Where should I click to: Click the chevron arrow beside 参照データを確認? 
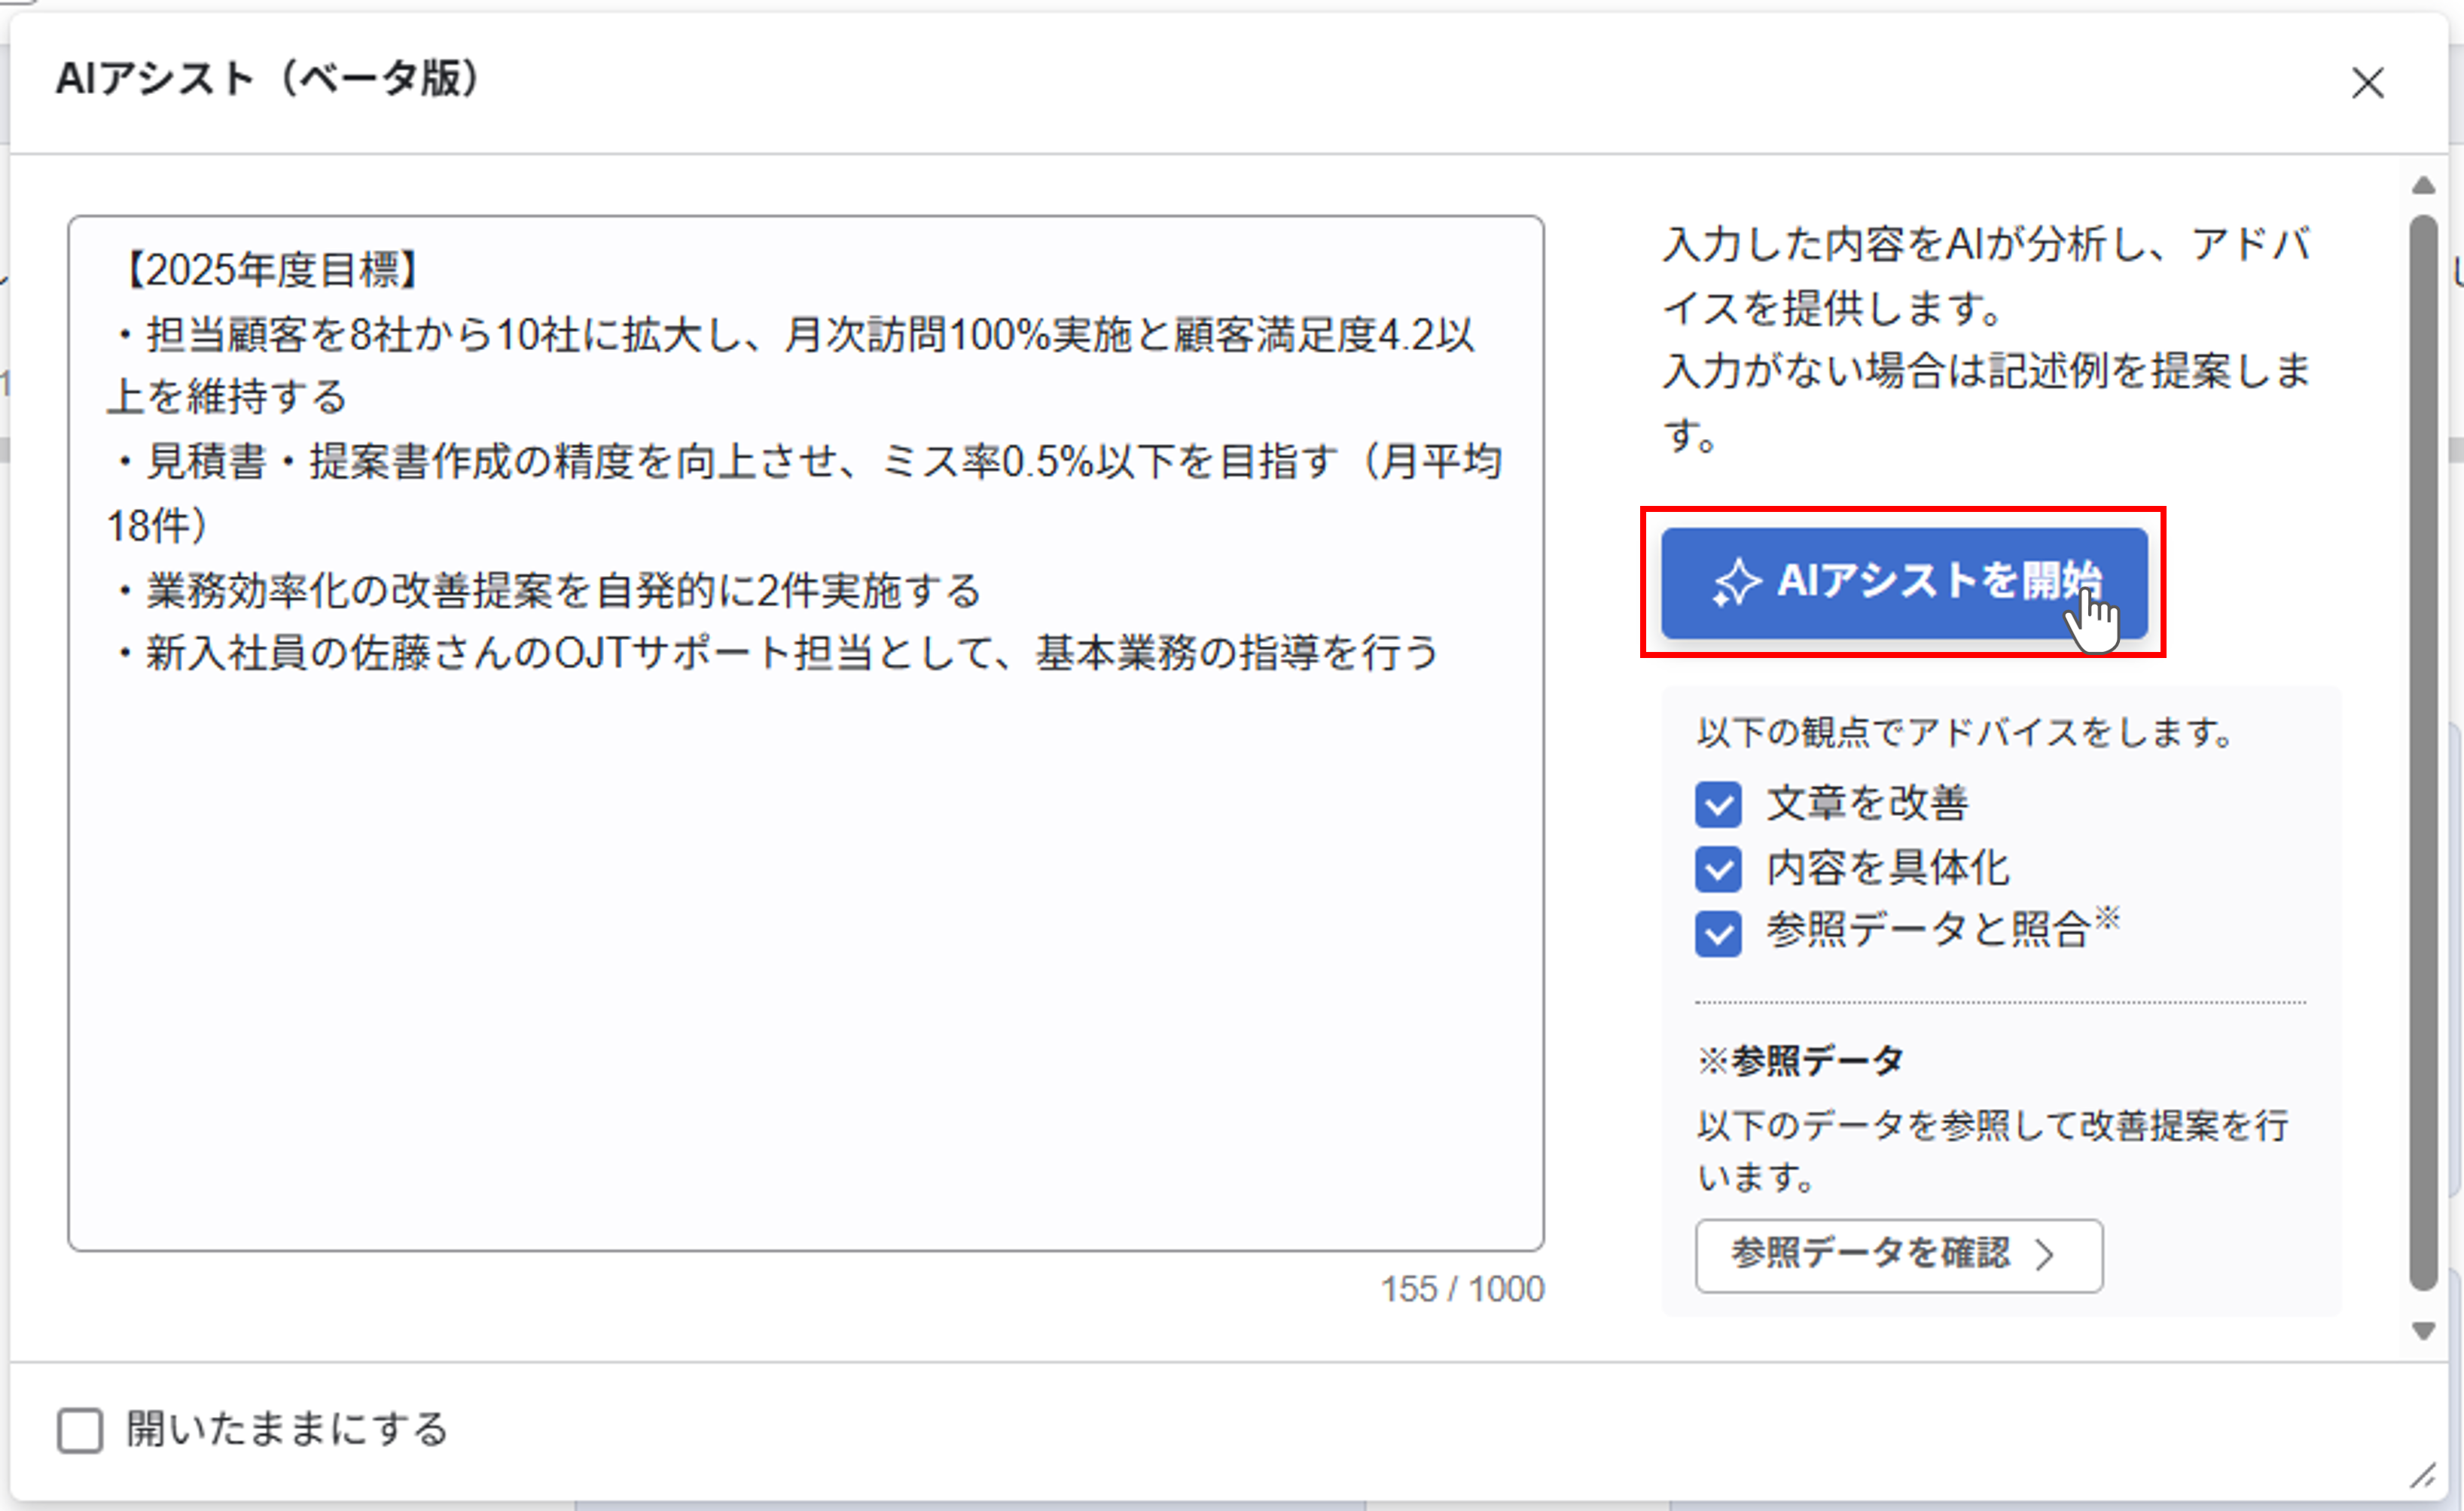[2045, 1254]
